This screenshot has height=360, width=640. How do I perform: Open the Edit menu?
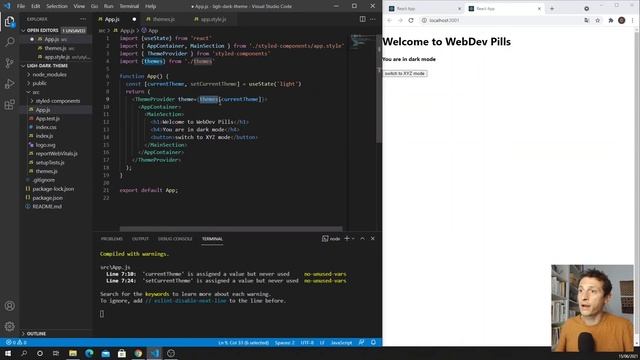tap(36, 6)
